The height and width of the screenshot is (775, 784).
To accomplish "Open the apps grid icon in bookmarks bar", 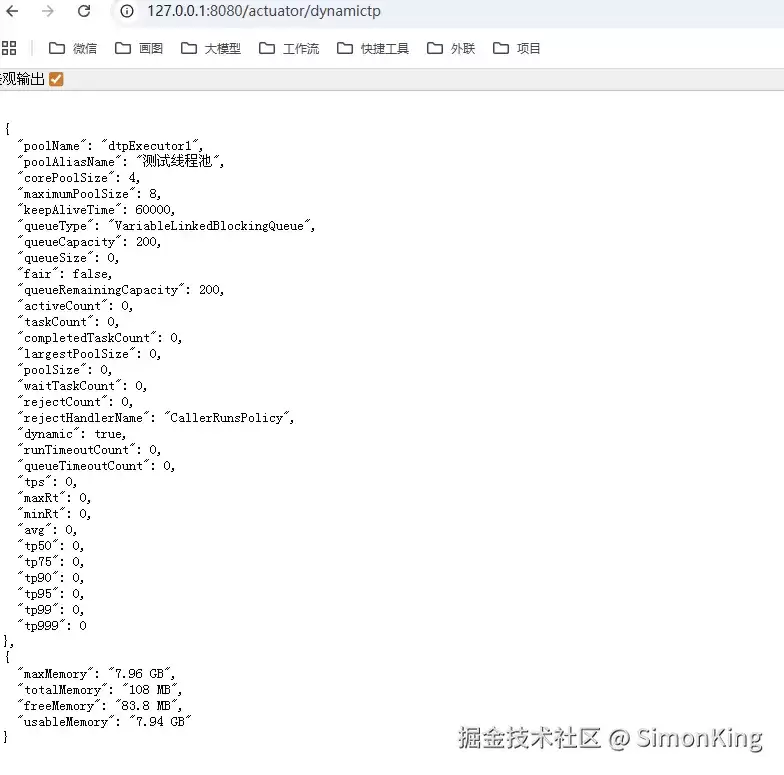I will 9,48.
